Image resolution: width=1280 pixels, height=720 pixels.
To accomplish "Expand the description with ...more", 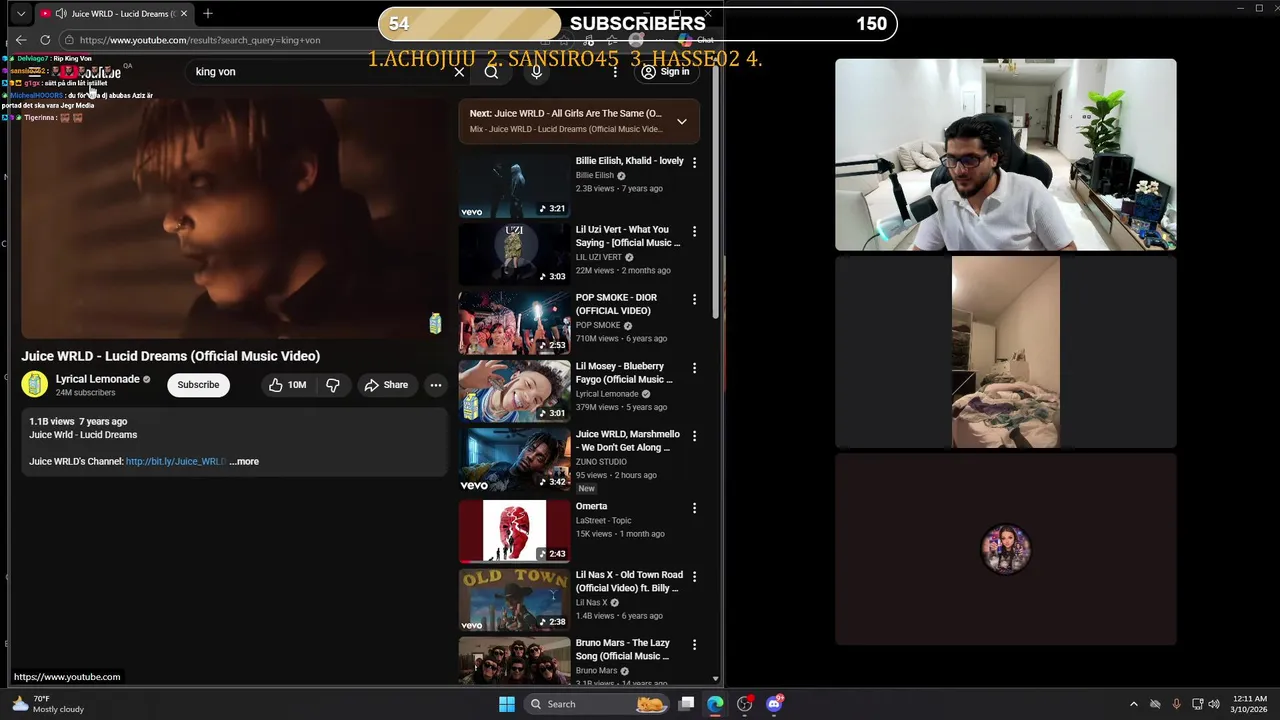I will click(x=244, y=462).
